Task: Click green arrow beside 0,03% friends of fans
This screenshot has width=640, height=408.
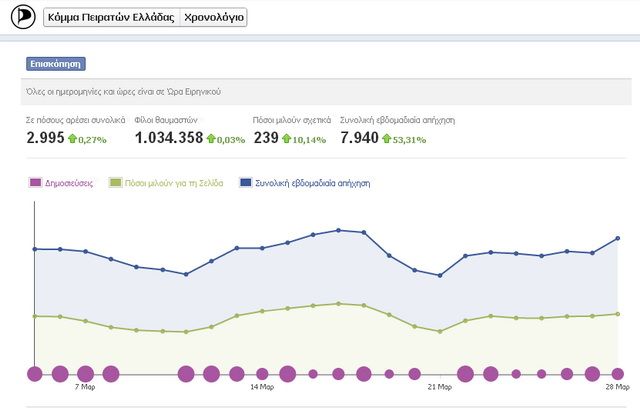Action: click(210, 138)
